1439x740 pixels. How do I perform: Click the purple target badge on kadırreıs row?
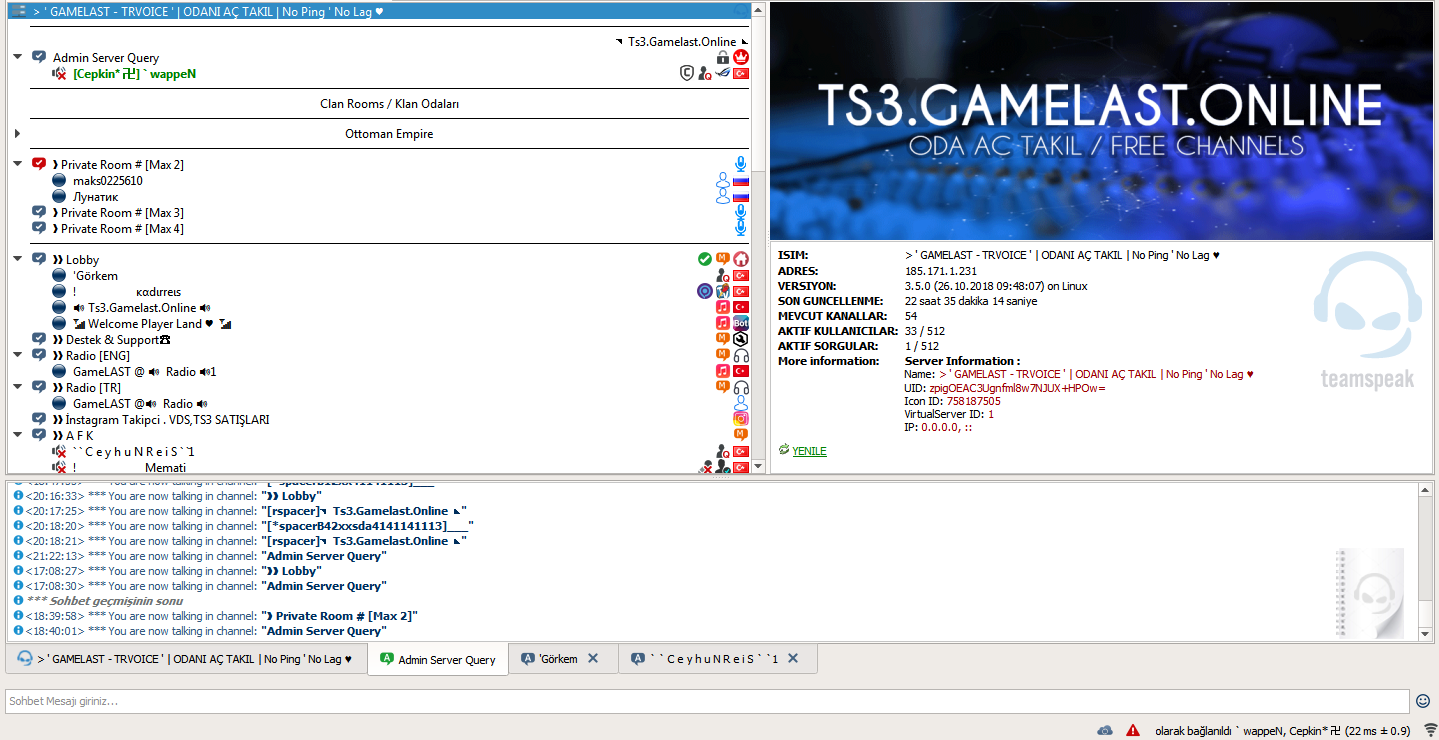pos(705,291)
